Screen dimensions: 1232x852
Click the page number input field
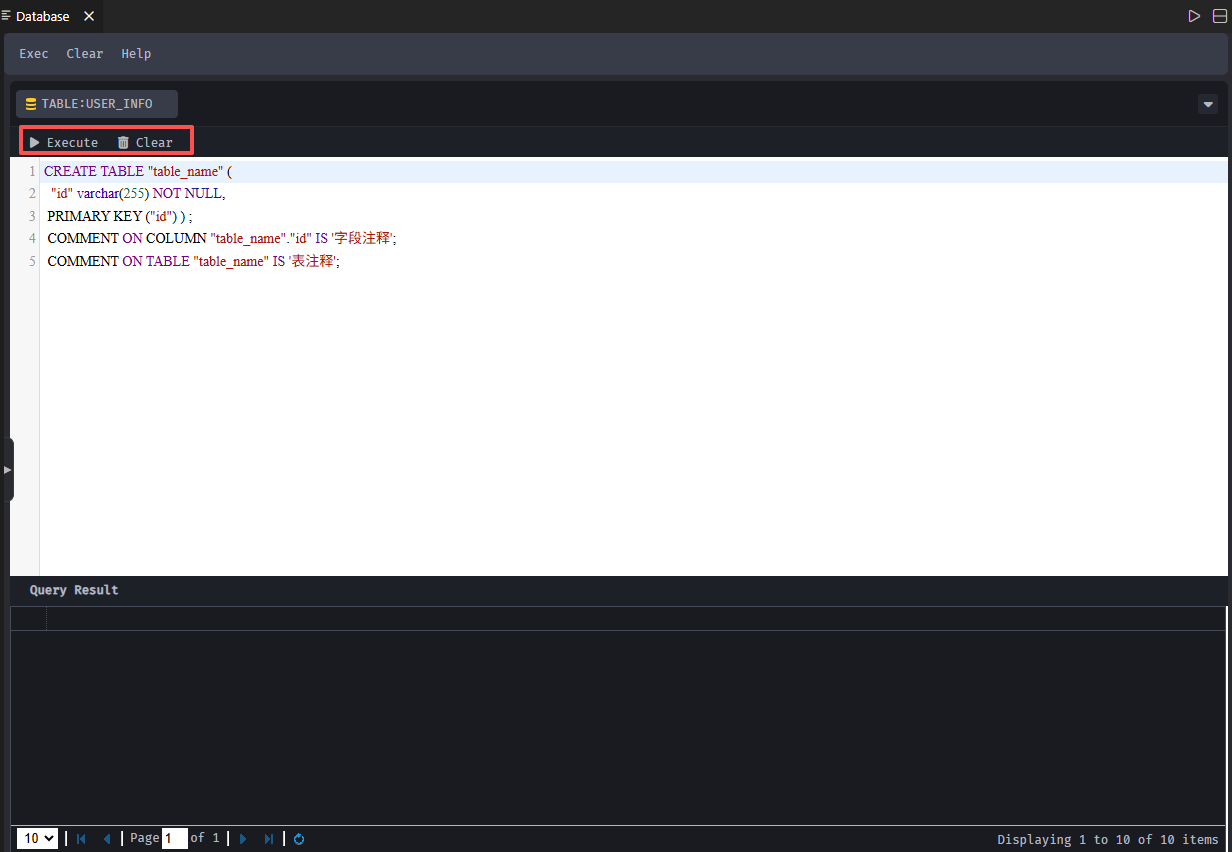tap(174, 839)
